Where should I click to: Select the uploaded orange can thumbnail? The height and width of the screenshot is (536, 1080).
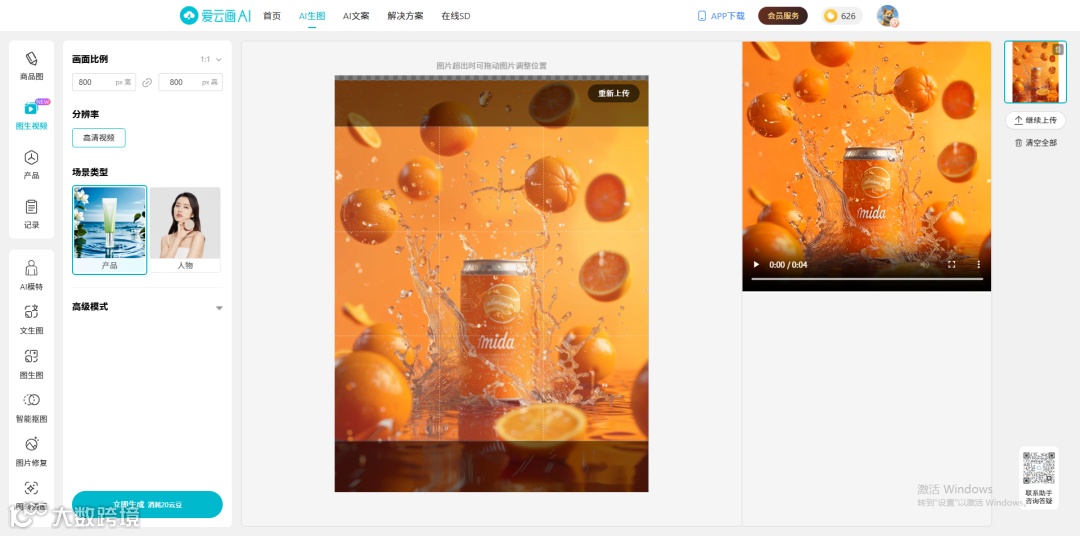(x=1035, y=72)
